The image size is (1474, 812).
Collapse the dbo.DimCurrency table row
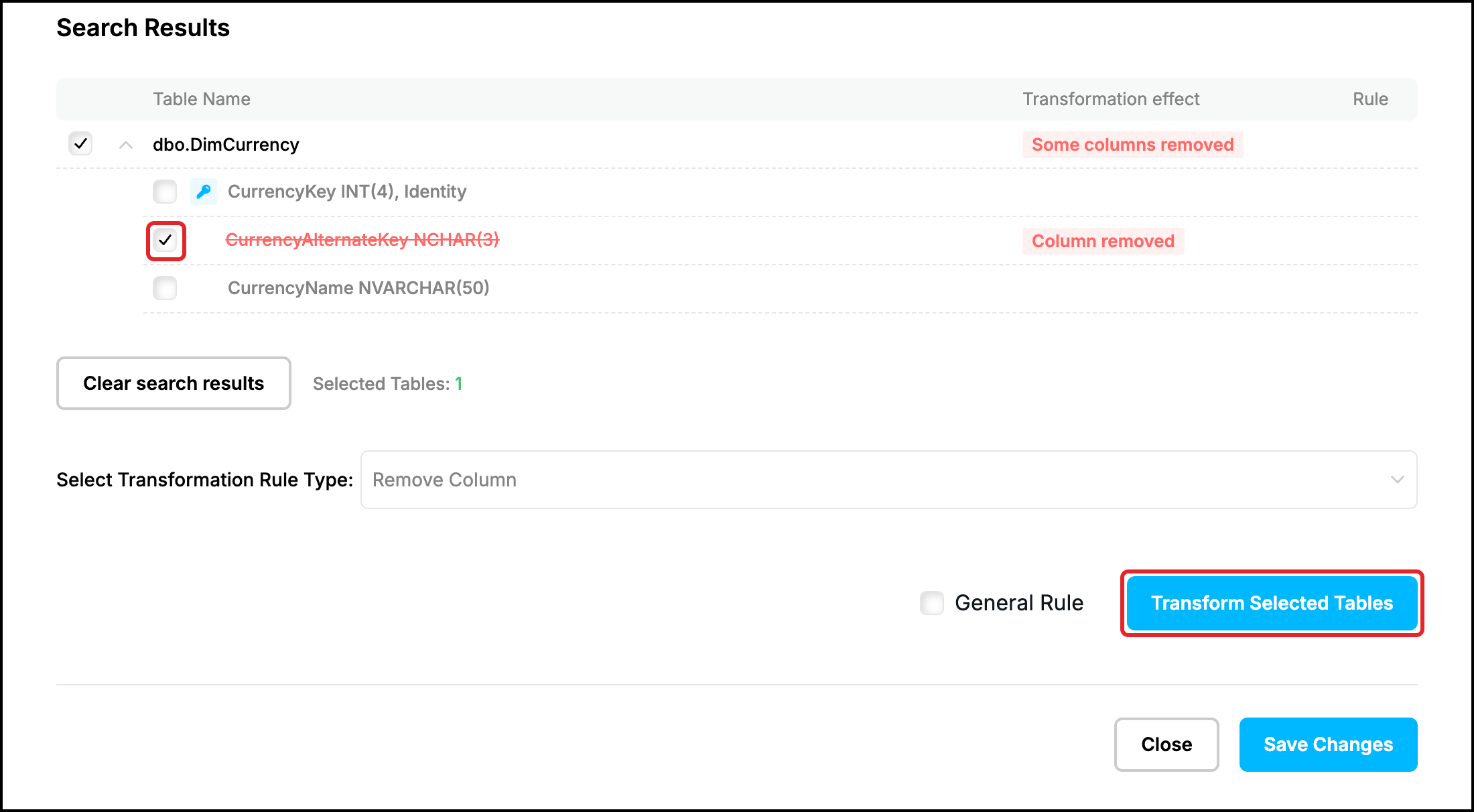point(125,145)
